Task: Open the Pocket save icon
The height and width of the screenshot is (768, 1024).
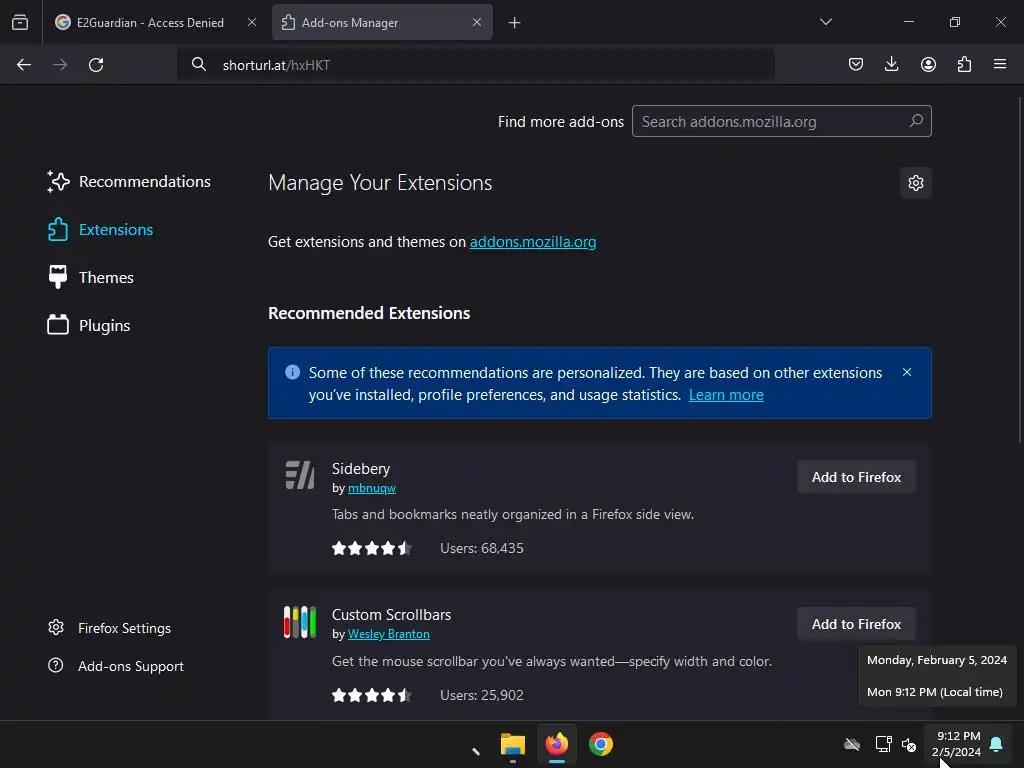Action: pos(856,64)
